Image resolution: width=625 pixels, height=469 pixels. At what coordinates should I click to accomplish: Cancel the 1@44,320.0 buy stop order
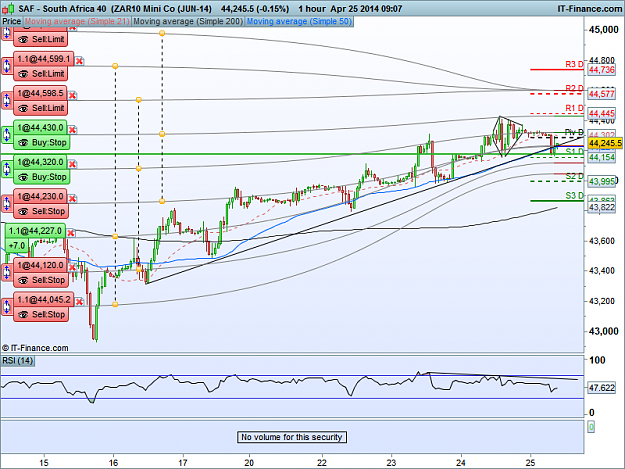72,164
